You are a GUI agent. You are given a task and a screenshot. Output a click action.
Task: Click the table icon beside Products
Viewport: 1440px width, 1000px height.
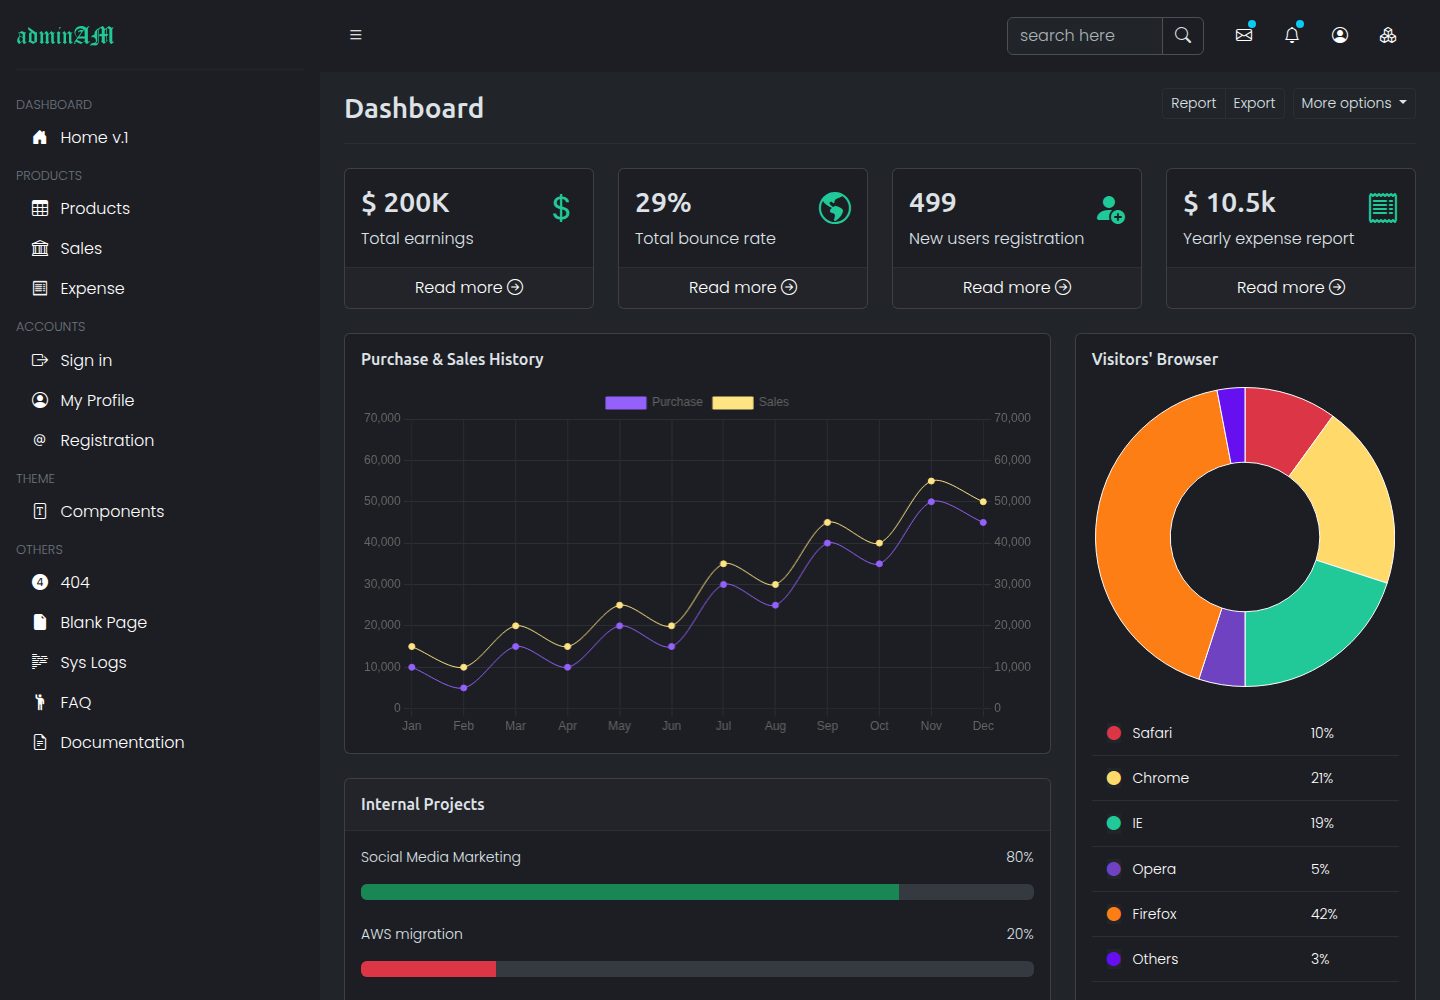(40, 208)
